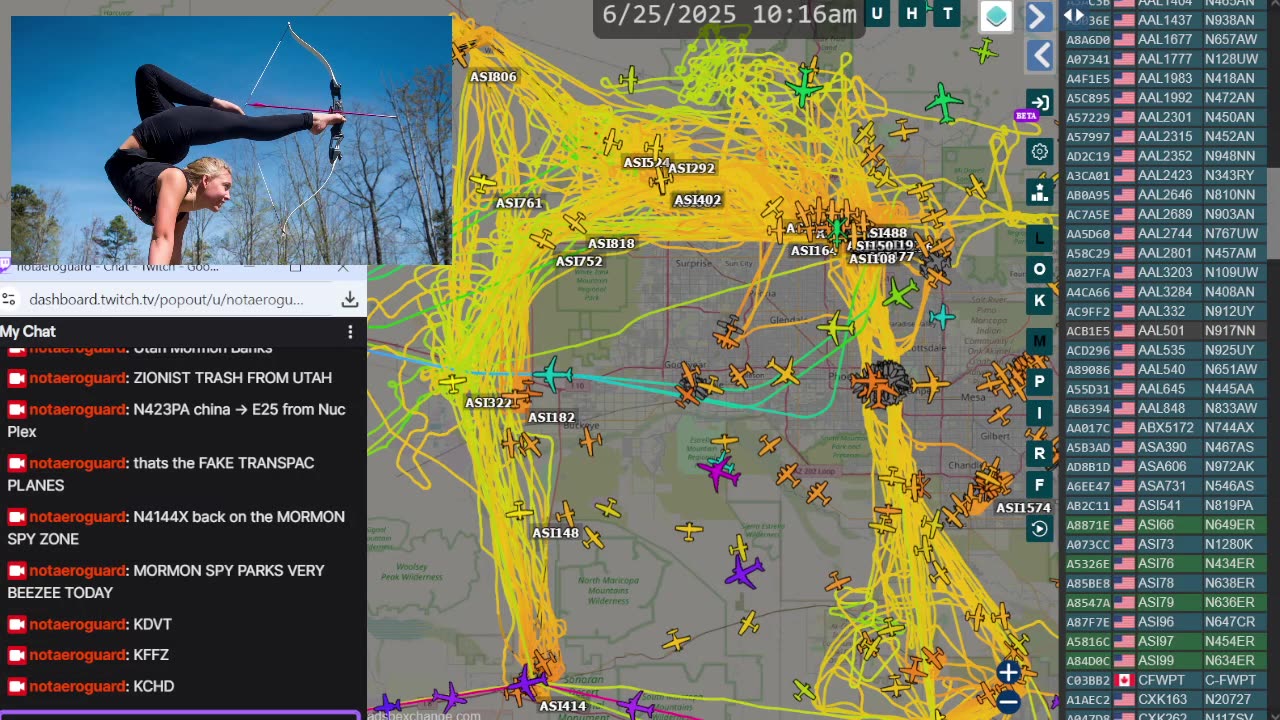The image size is (1280, 720).
Task: Toggle the L labels button
Action: tap(1040, 238)
